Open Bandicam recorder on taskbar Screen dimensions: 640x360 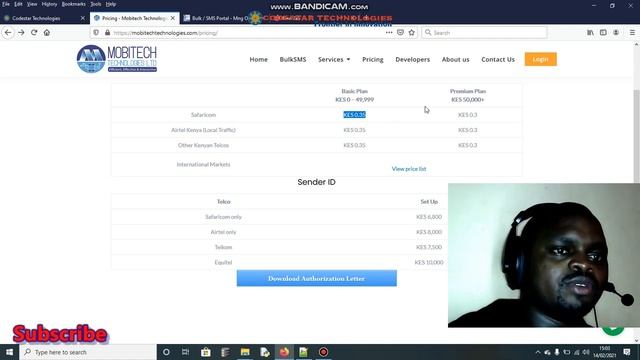point(323,352)
